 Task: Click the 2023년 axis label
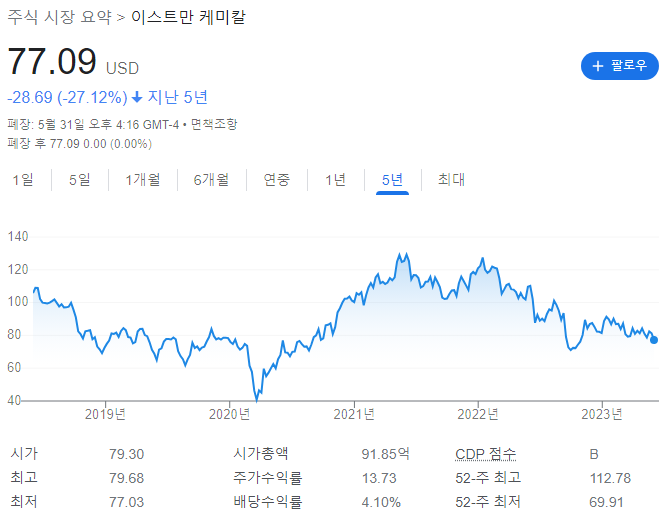[x=602, y=414]
